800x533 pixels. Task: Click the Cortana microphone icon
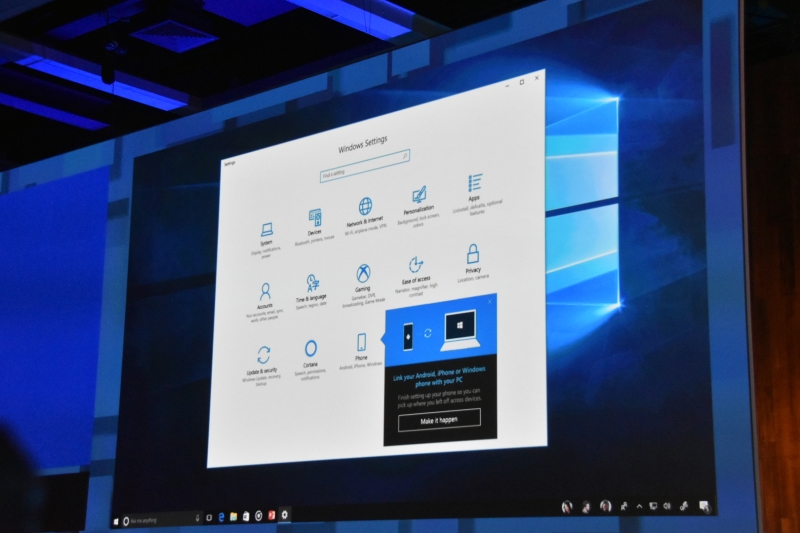[x=197, y=518]
